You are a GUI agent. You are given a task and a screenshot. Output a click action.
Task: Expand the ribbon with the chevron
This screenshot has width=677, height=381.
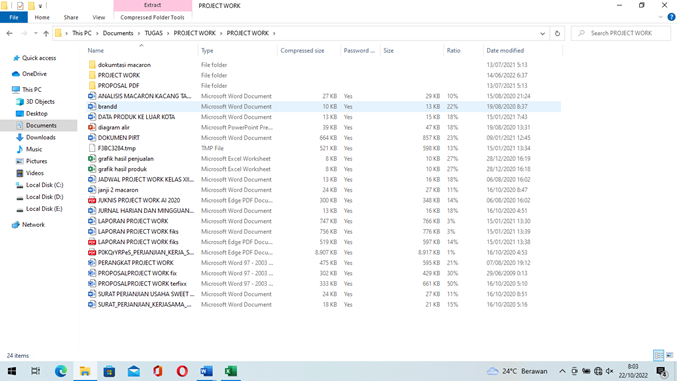click(660, 17)
